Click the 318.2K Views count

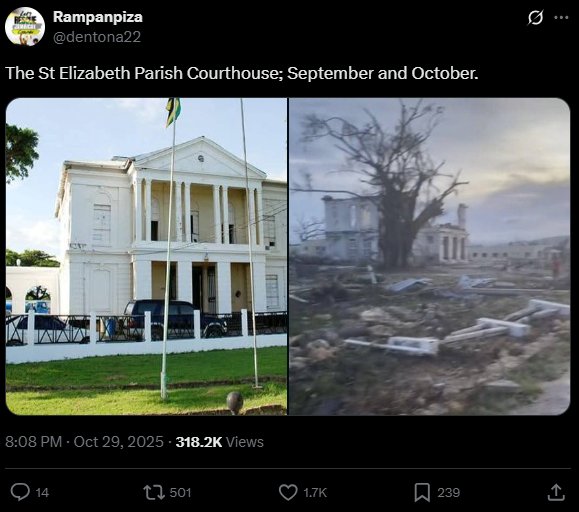[x=220, y=442]
